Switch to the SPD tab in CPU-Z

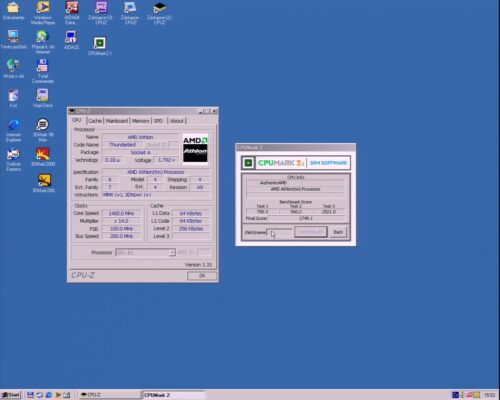click(158, 121)
